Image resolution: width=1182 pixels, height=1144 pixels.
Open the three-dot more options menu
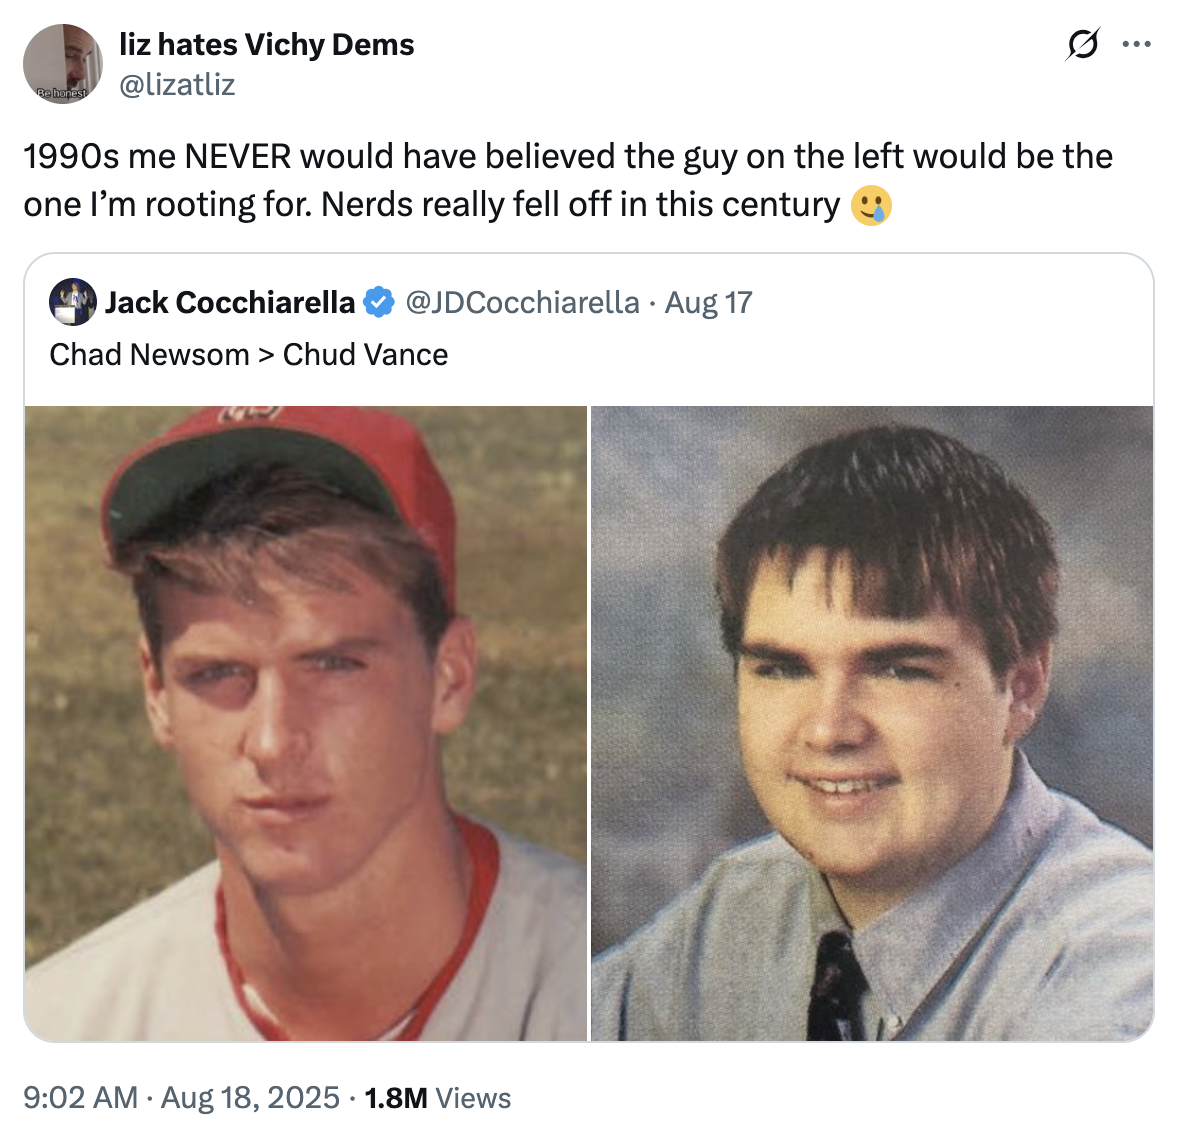1136,44
